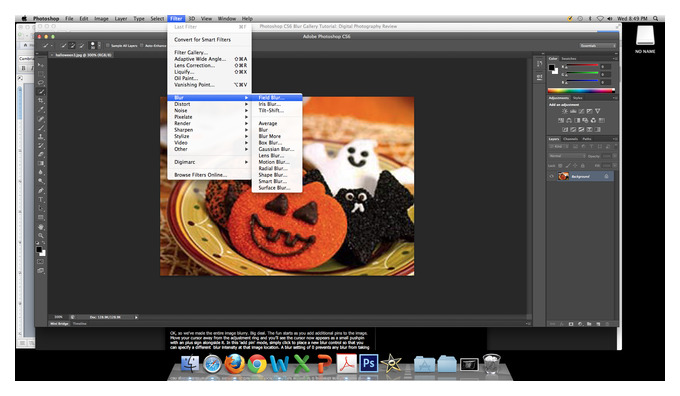
Task: Choose Gaussian Blur menu entry
Action: pos(277,149)
